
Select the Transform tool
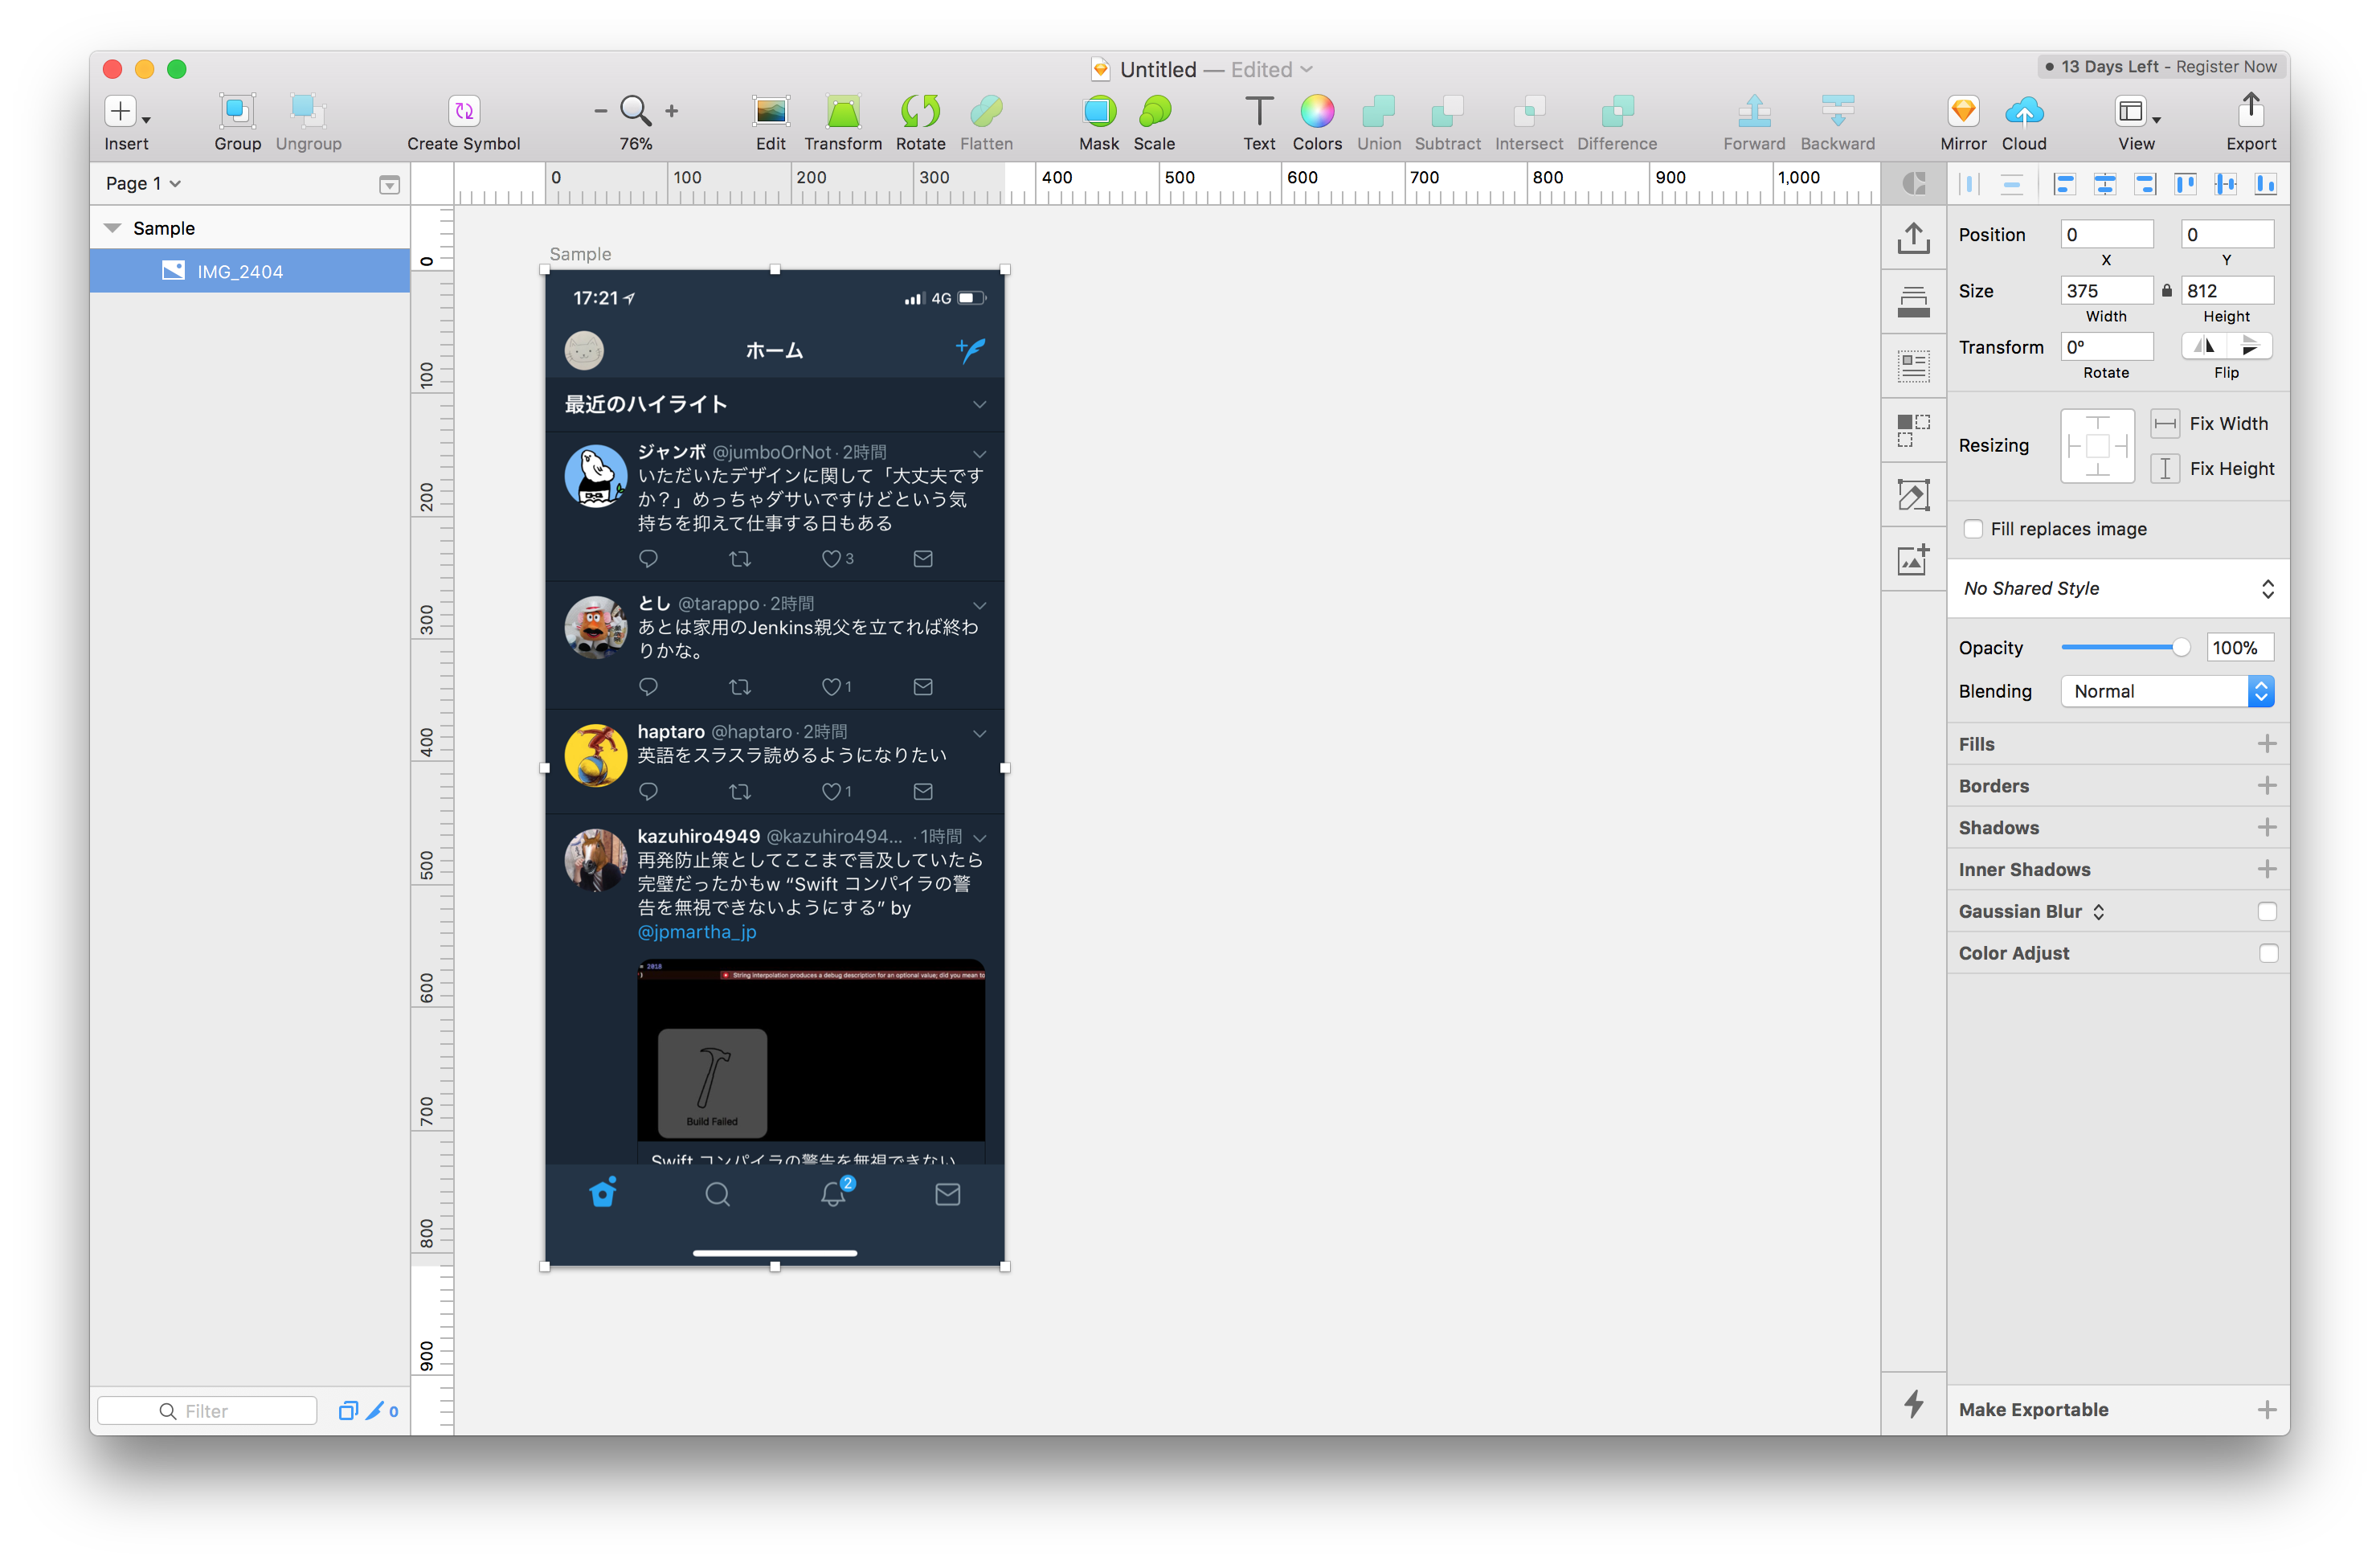click(x=843, y=111)
